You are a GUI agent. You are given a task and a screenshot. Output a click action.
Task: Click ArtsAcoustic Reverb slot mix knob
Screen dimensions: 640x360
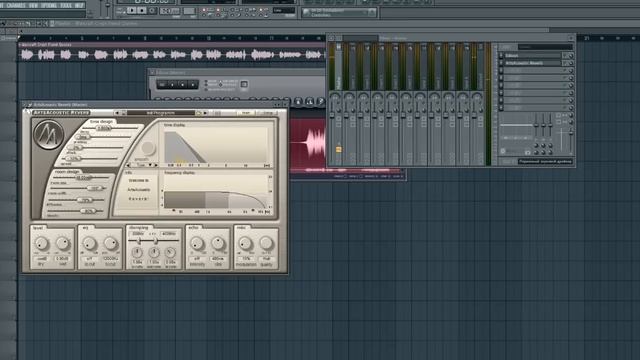[x=571, y=63]
